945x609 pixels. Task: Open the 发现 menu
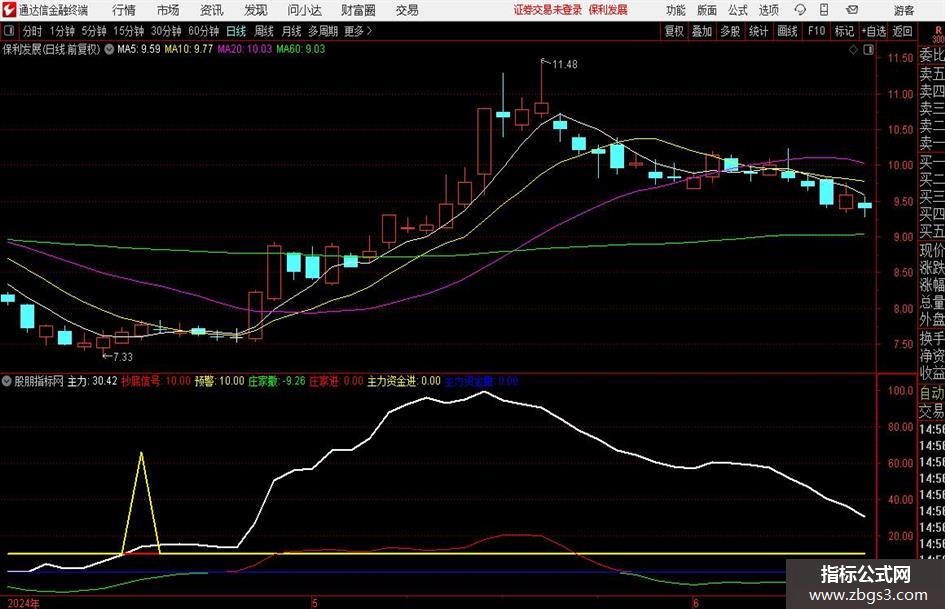(256, 10)
